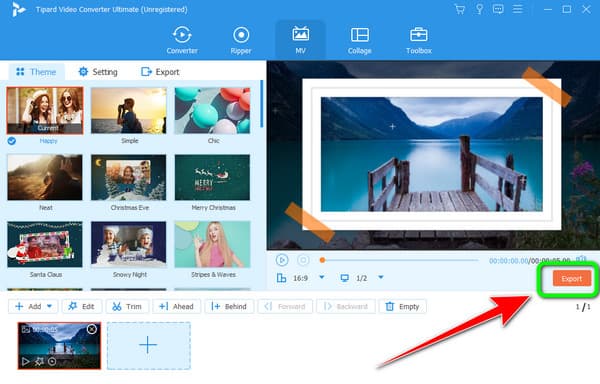Click the Edit wand tool
Image resolution: width=600 pixels, height=384 pixels.
pos(82,306)
